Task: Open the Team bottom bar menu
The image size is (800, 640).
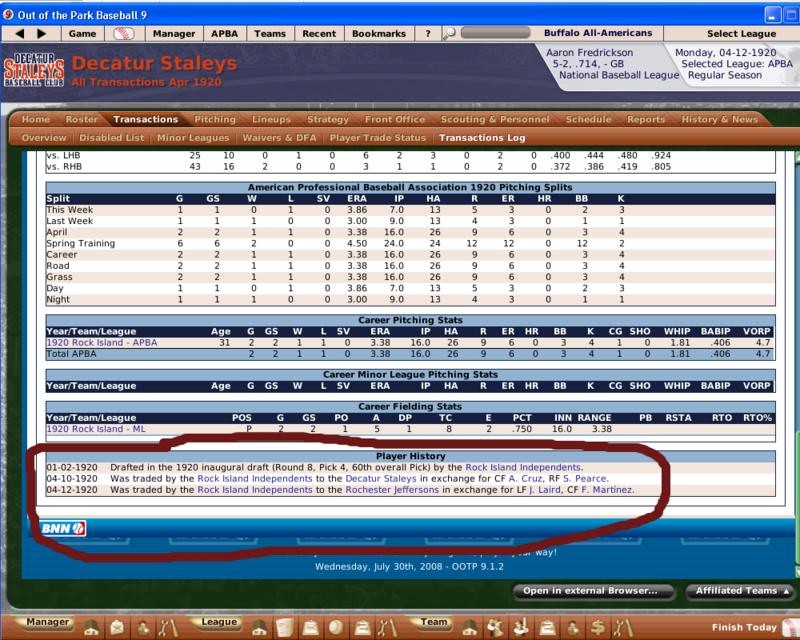Action: tap(434, 622)
